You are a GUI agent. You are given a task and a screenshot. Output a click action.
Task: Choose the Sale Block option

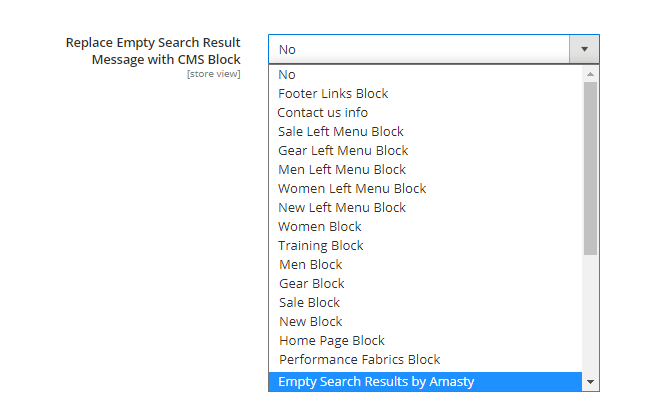pyautogui.click(x=309, y=302)
